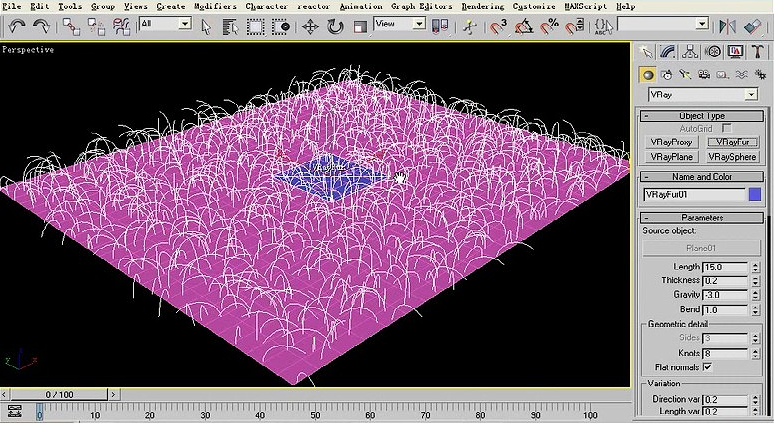The width and height of the screenshot is (774, 425).
Task: Switch to the Utilities hammer tab
Action: coord(759,52)
